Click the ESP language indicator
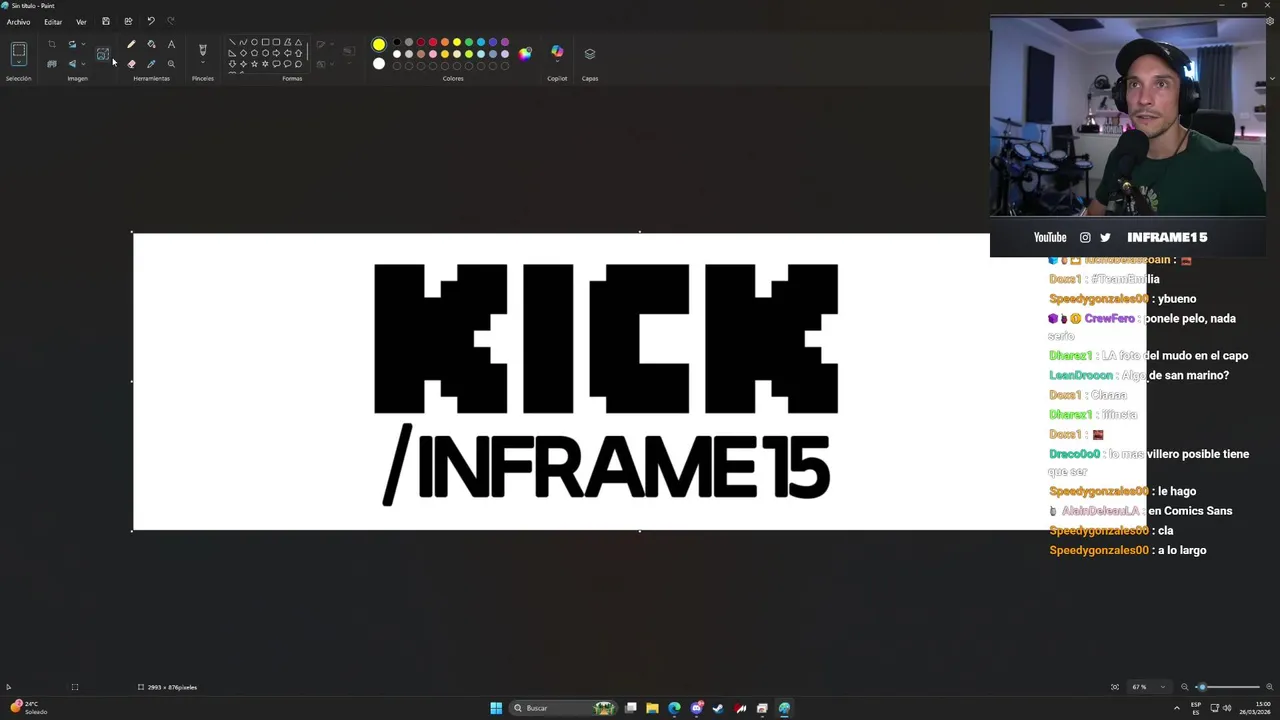The height and width of the screenshot is (720, 1280). [x=1196, y=707]
